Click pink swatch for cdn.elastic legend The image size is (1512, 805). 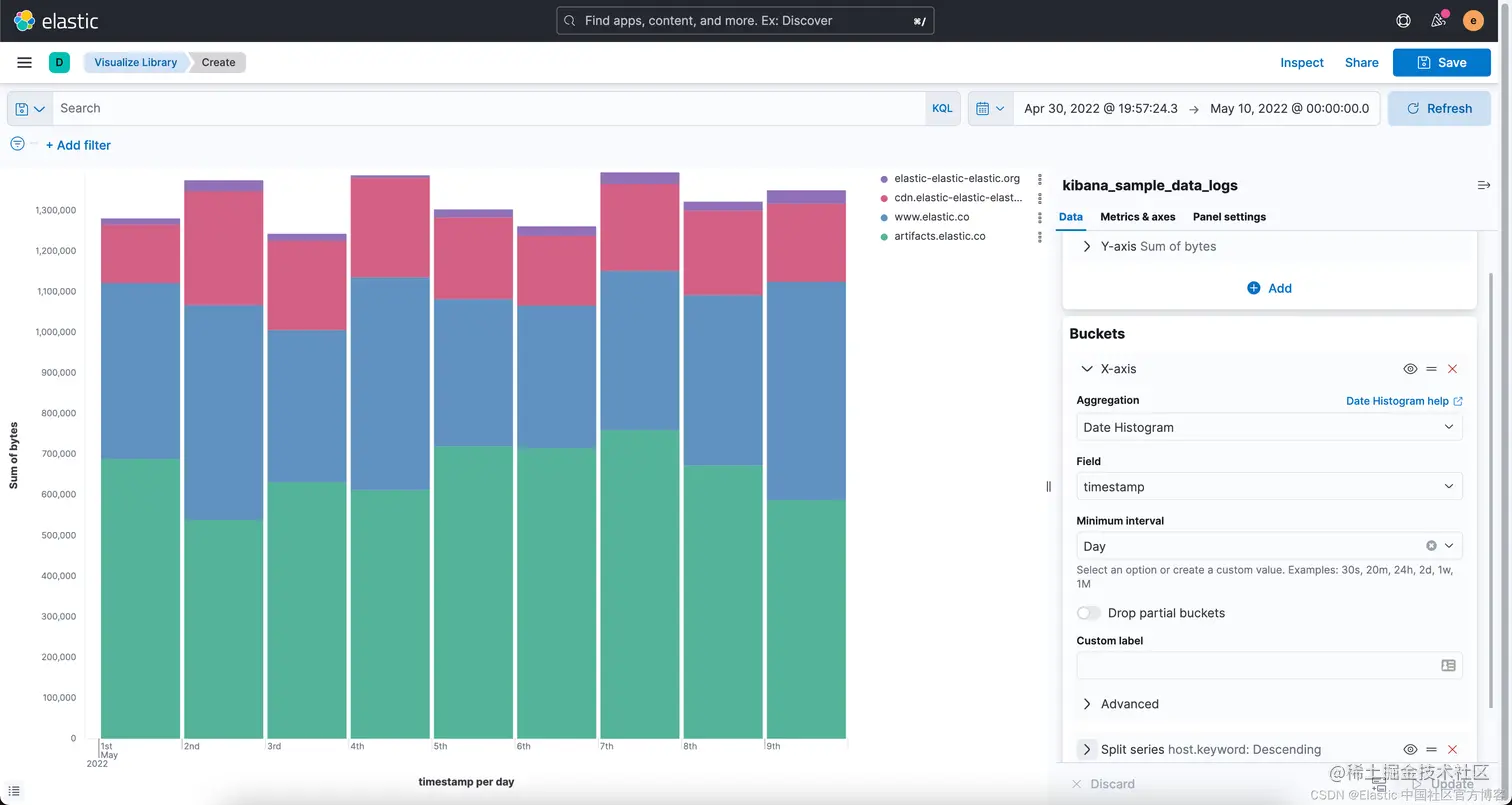(x=884, y=198)
